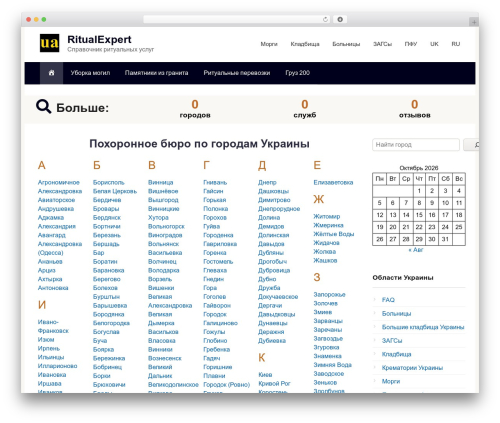Switch language to UK
Viewport: 500px width, 423px height.
(x=434, y=44)
